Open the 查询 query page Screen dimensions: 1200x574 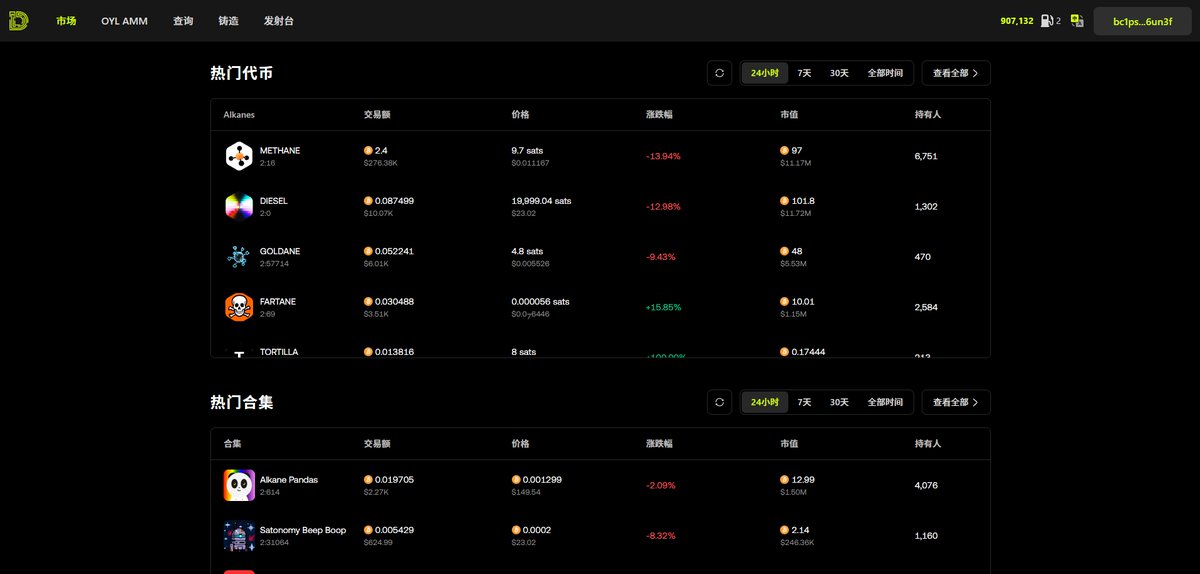tap(183, 21)
